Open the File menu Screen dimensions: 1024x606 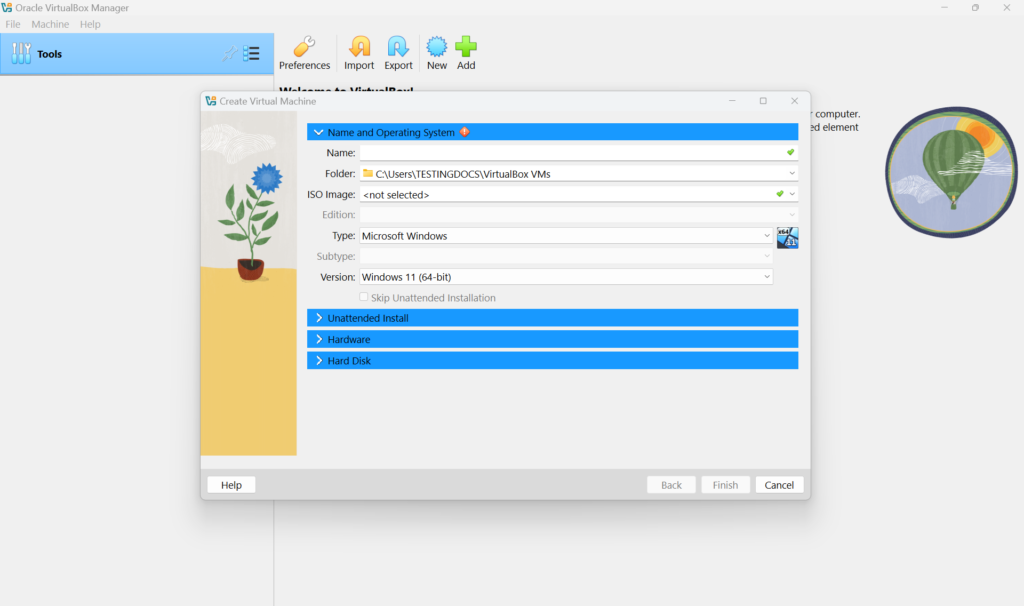tap(13, 23)
